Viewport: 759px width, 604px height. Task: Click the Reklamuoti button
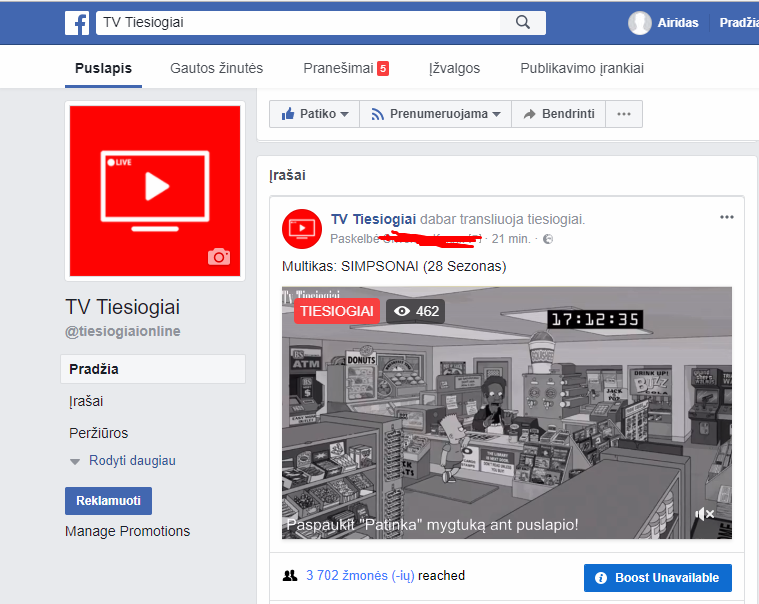coord(108,501)
